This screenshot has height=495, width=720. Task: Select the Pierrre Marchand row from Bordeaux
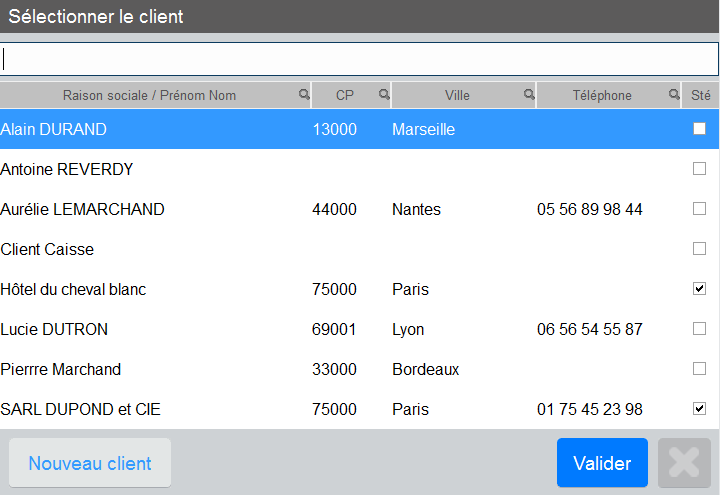[x=359, y=369]
